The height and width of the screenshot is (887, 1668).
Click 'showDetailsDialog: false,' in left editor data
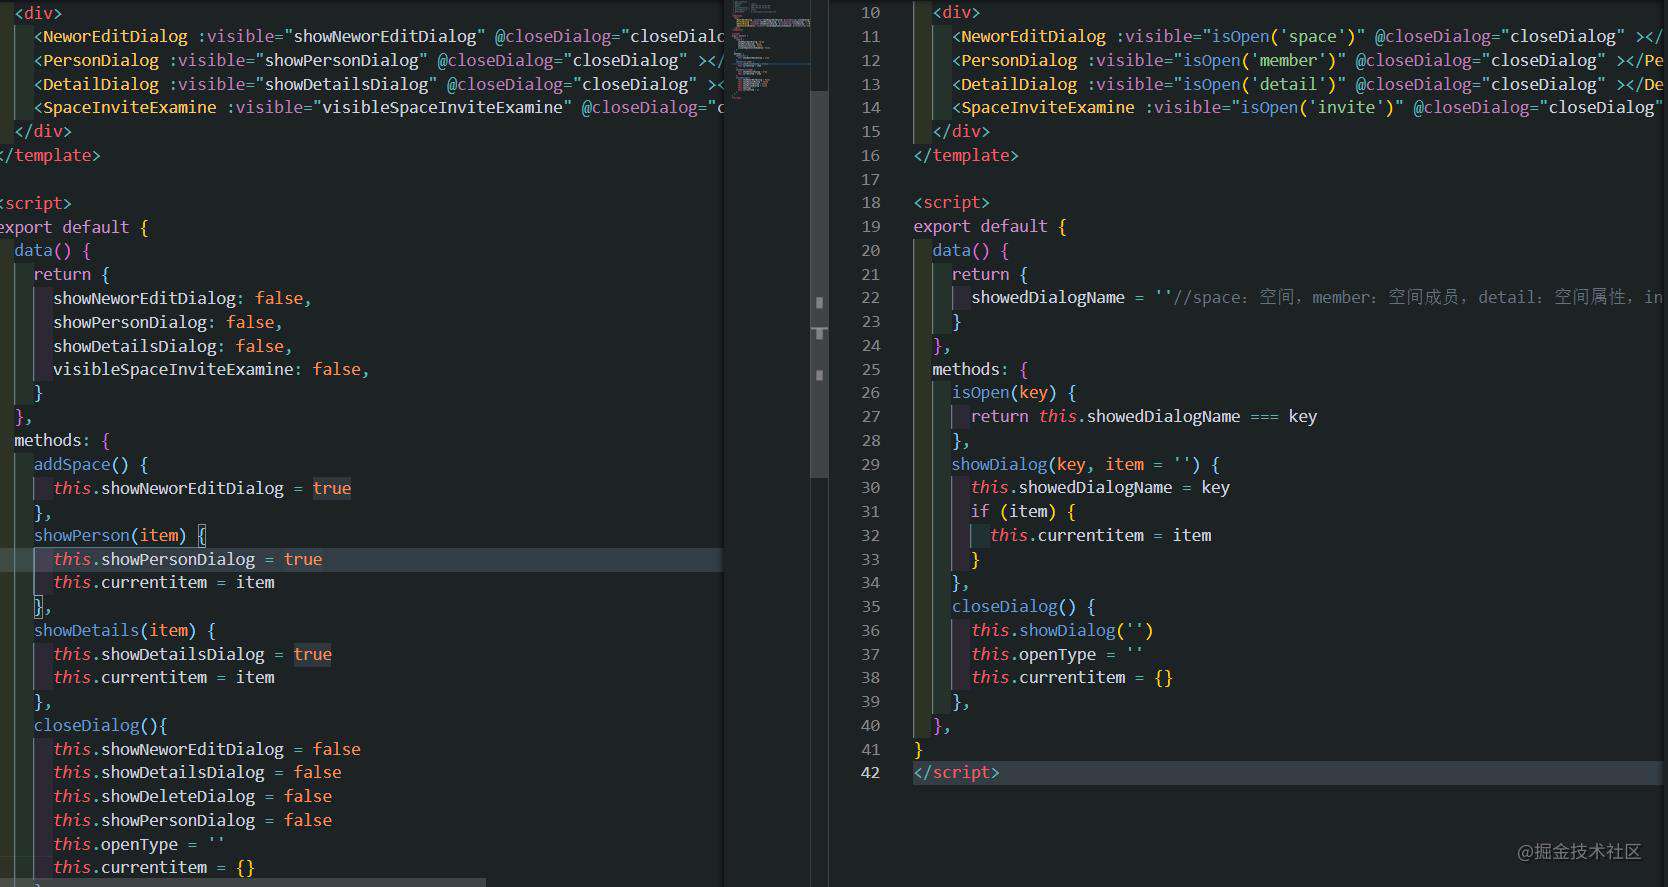[173, 347]
